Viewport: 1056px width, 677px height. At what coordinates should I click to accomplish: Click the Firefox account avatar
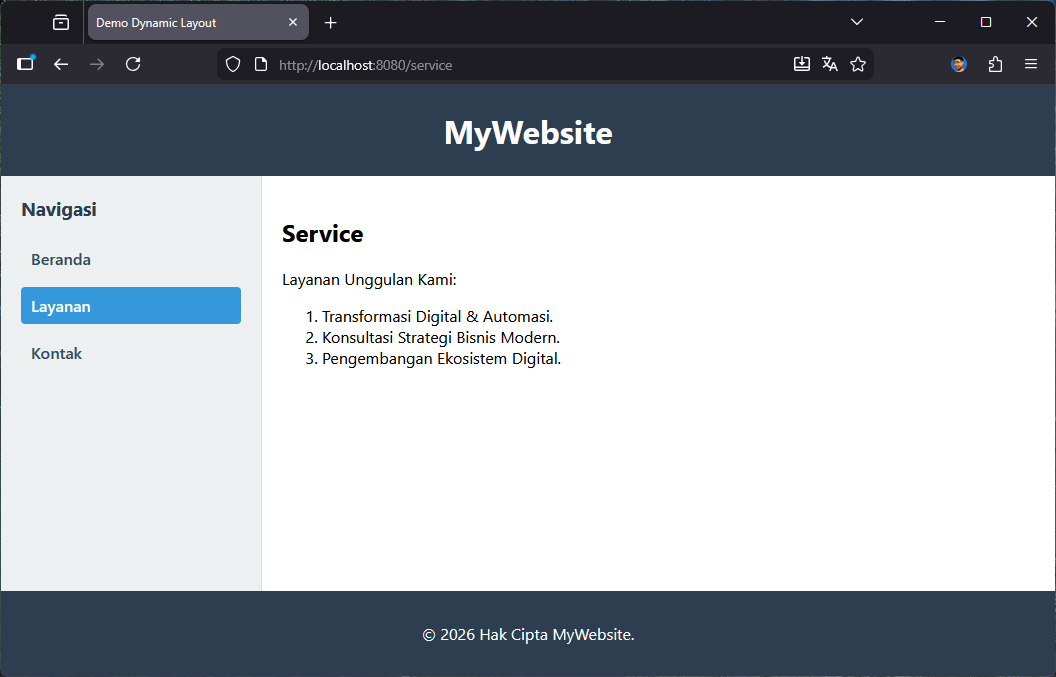959,64
